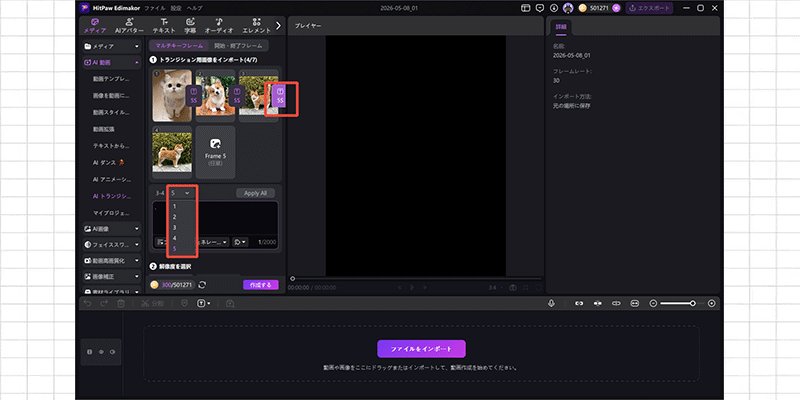Click the Frame 5 add image placeholder
The height and width of the screenshot is (400, 800).
(x=215, y=152)
